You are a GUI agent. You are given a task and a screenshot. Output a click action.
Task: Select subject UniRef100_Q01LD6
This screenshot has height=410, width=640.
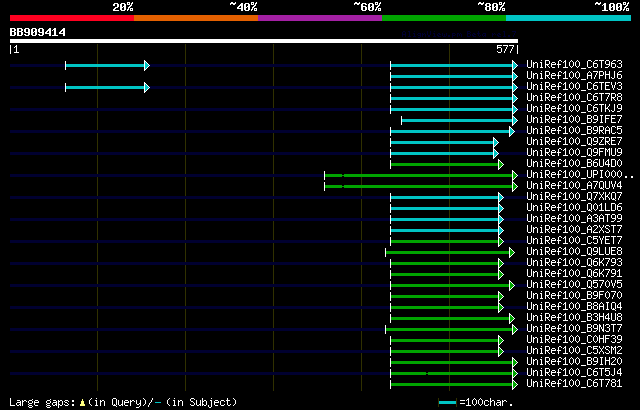point(574,208)
